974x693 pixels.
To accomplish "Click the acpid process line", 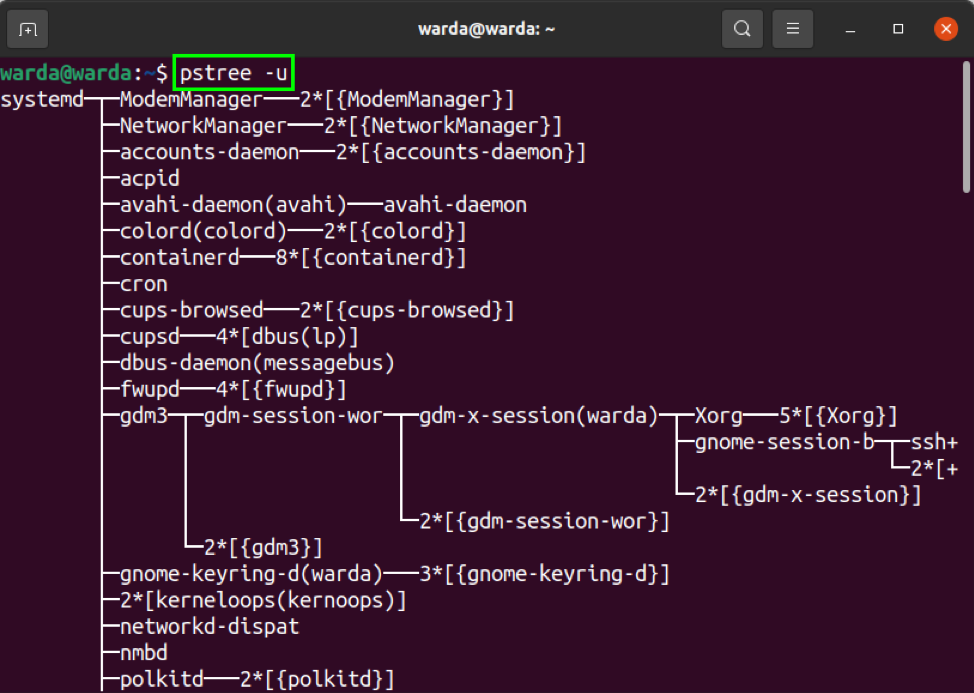I will (150, 179).
